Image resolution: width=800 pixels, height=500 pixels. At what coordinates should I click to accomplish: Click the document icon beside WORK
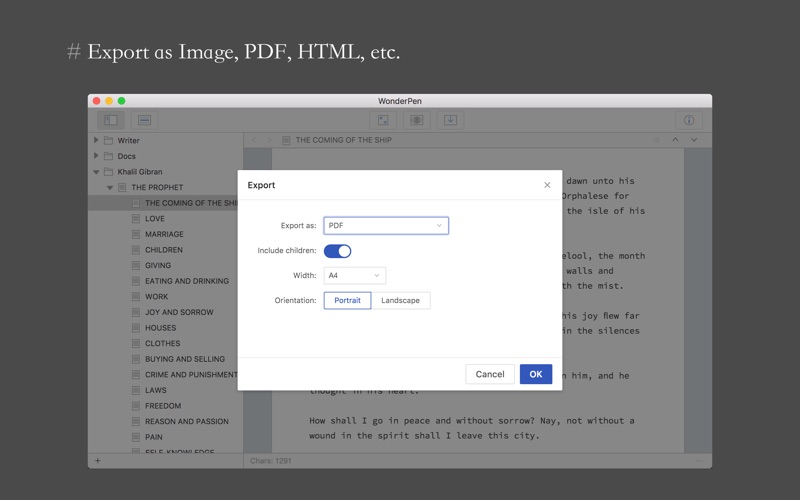pos(136,296)
